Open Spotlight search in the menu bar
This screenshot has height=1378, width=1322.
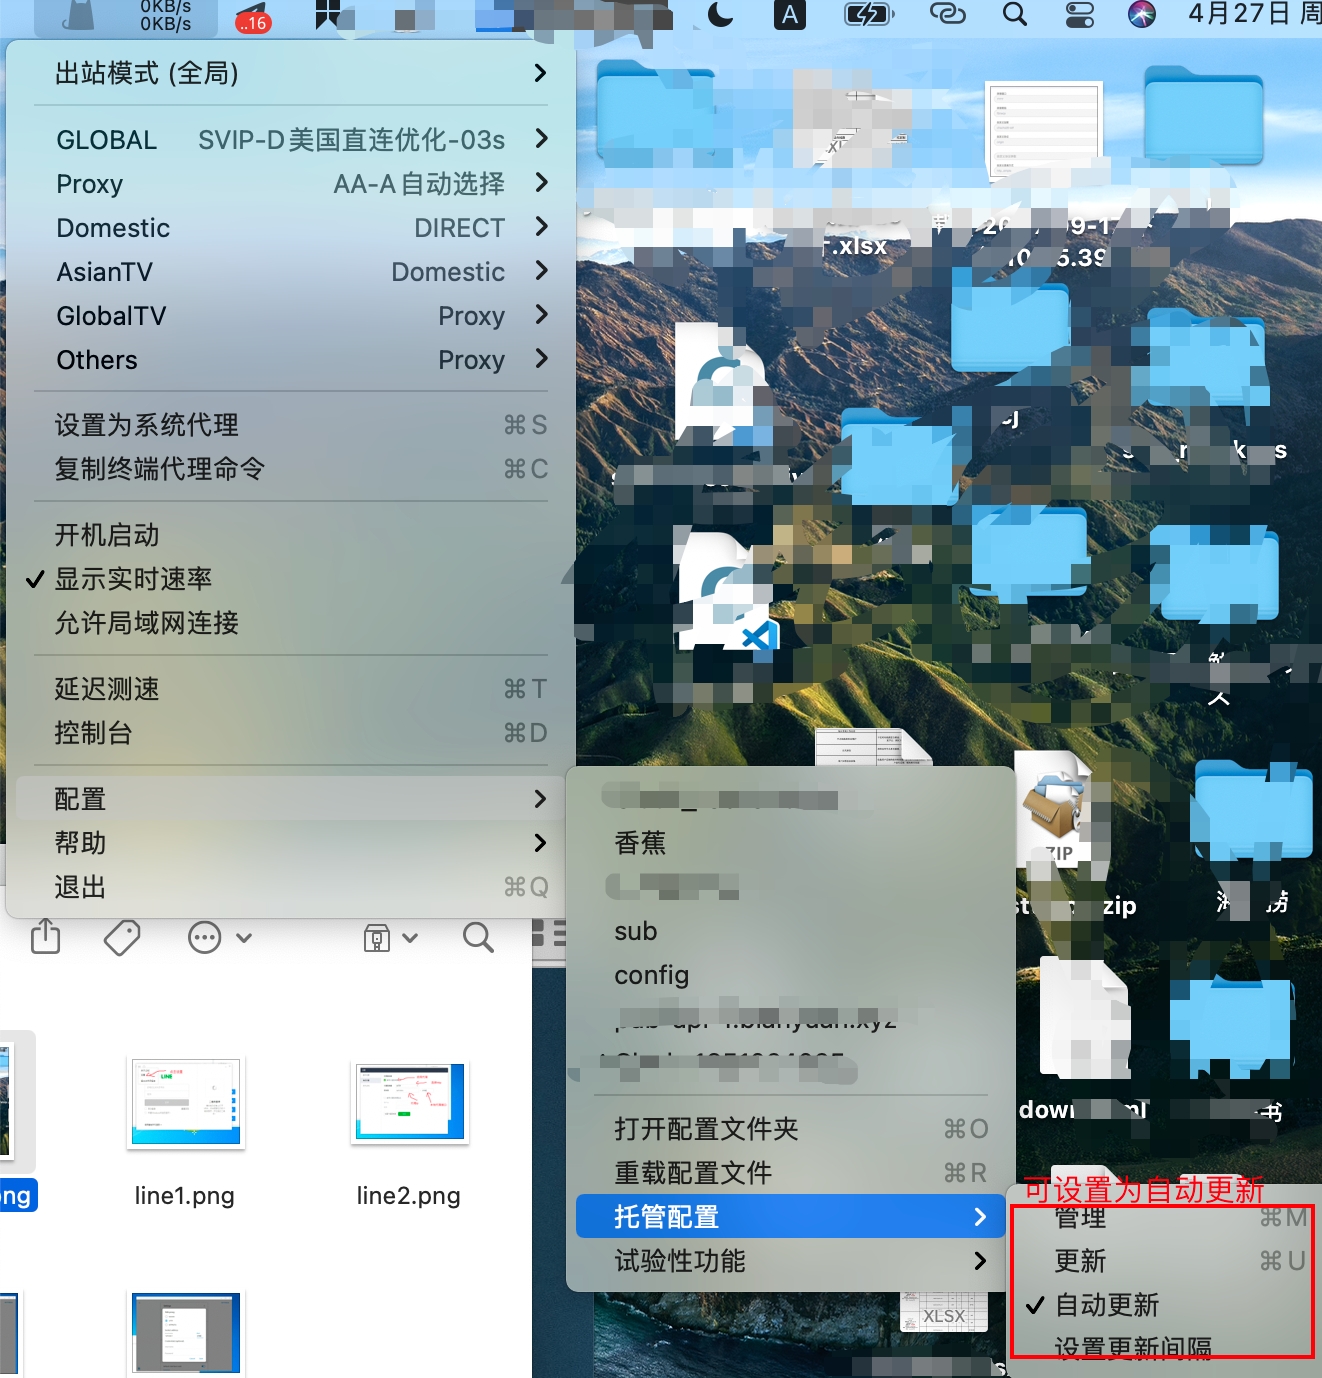click(x=1014, y=14)
